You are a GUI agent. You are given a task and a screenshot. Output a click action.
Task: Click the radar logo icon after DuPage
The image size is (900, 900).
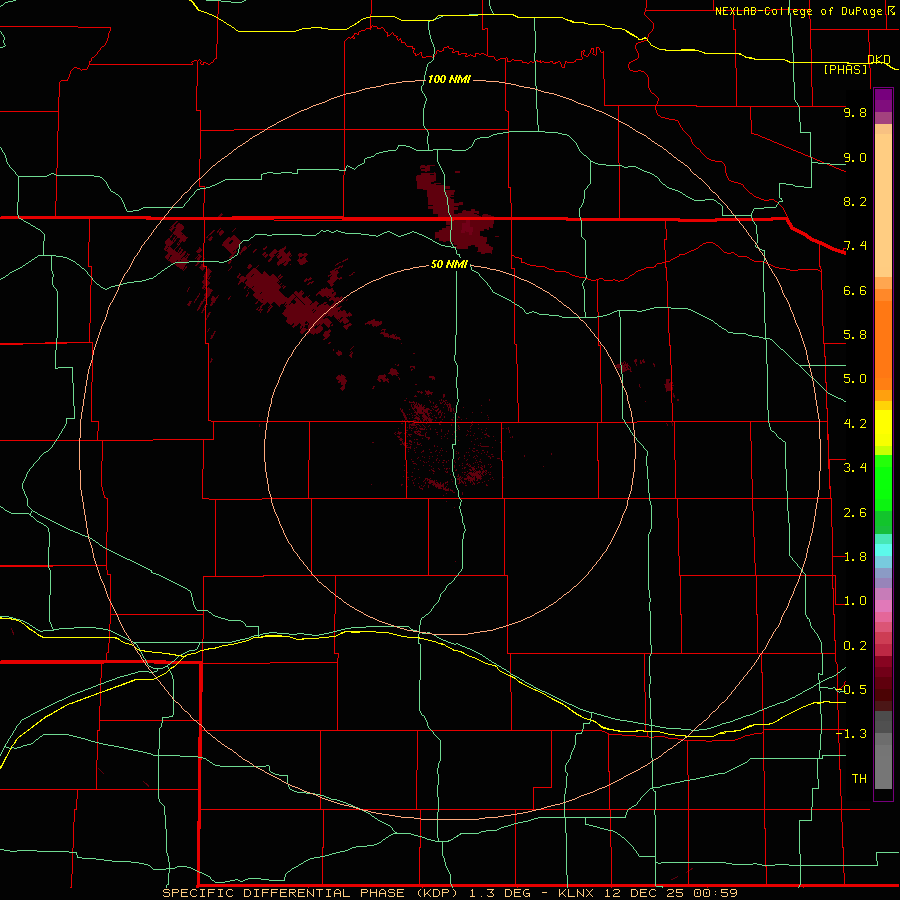coord(891,10)
